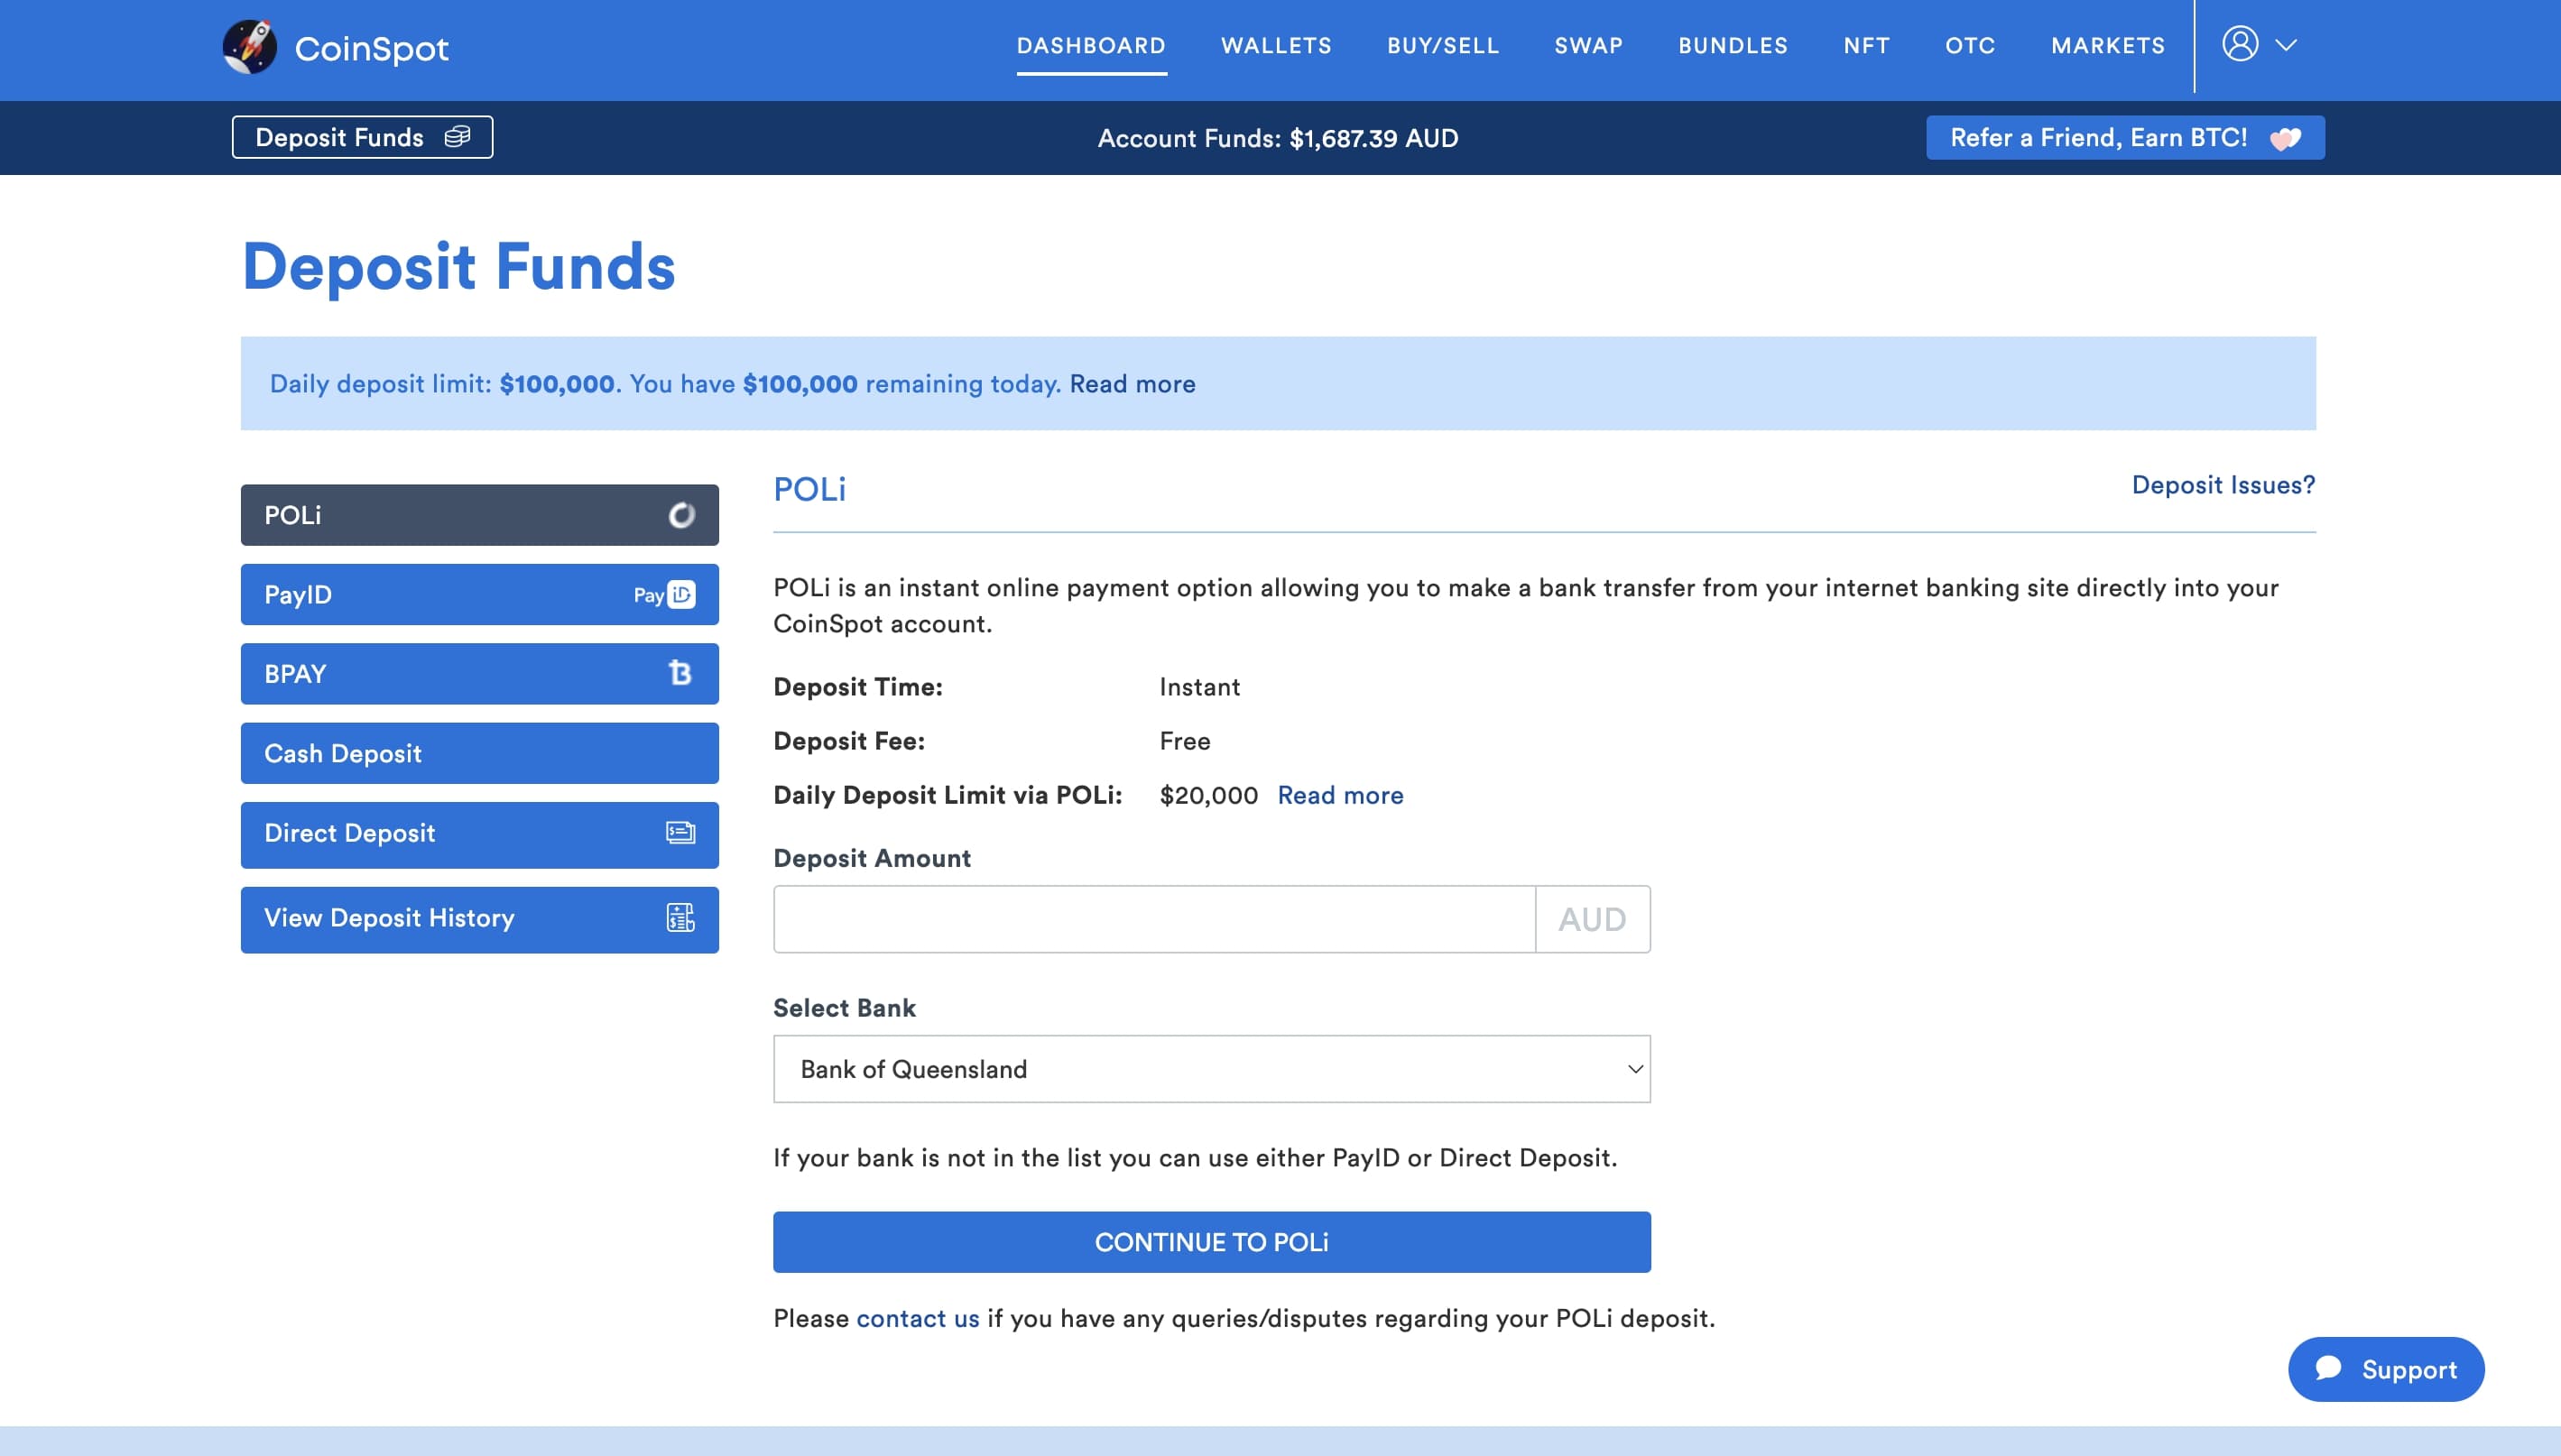Click Read more in daily limit banner
The image size is (2561, 1456).
click(1132, 384)
